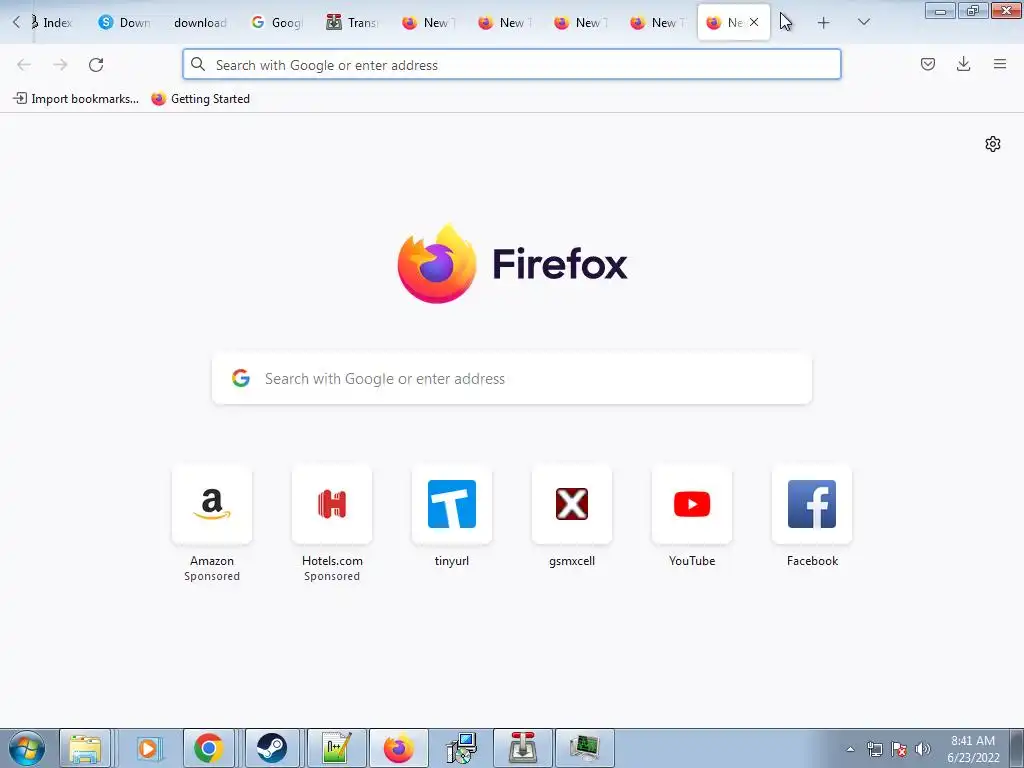Open the software installer taskbar icon
Viewport: 1024px width, 768px height.
click(461, 748)
